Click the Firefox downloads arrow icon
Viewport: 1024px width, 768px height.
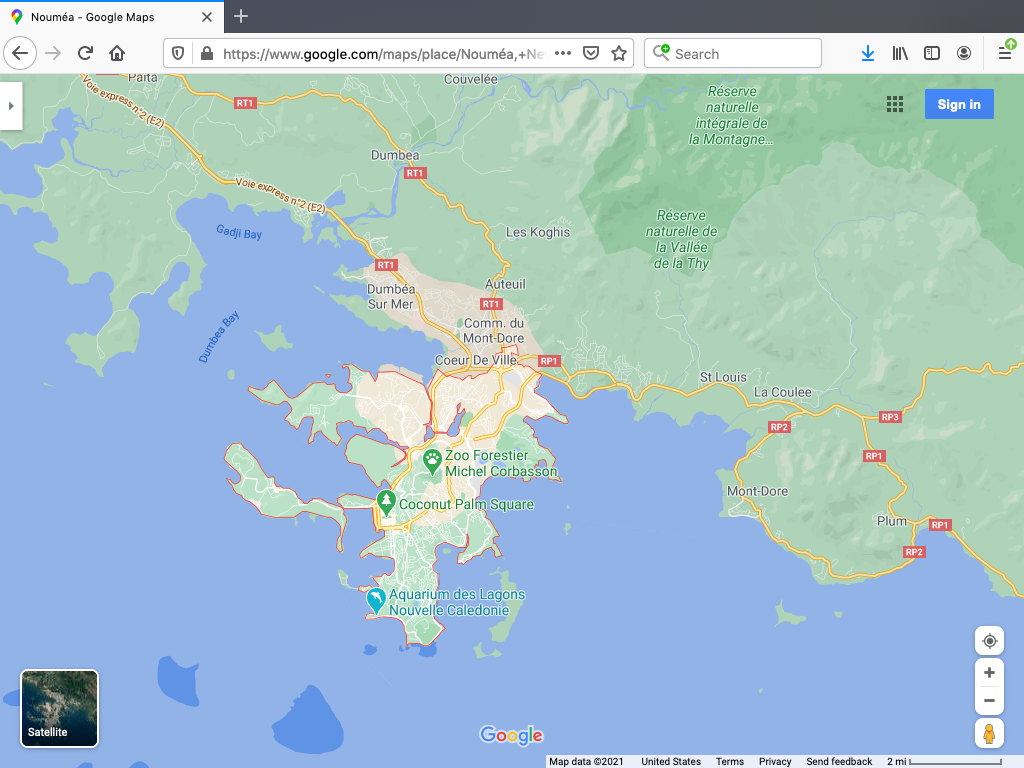point(867,53)
